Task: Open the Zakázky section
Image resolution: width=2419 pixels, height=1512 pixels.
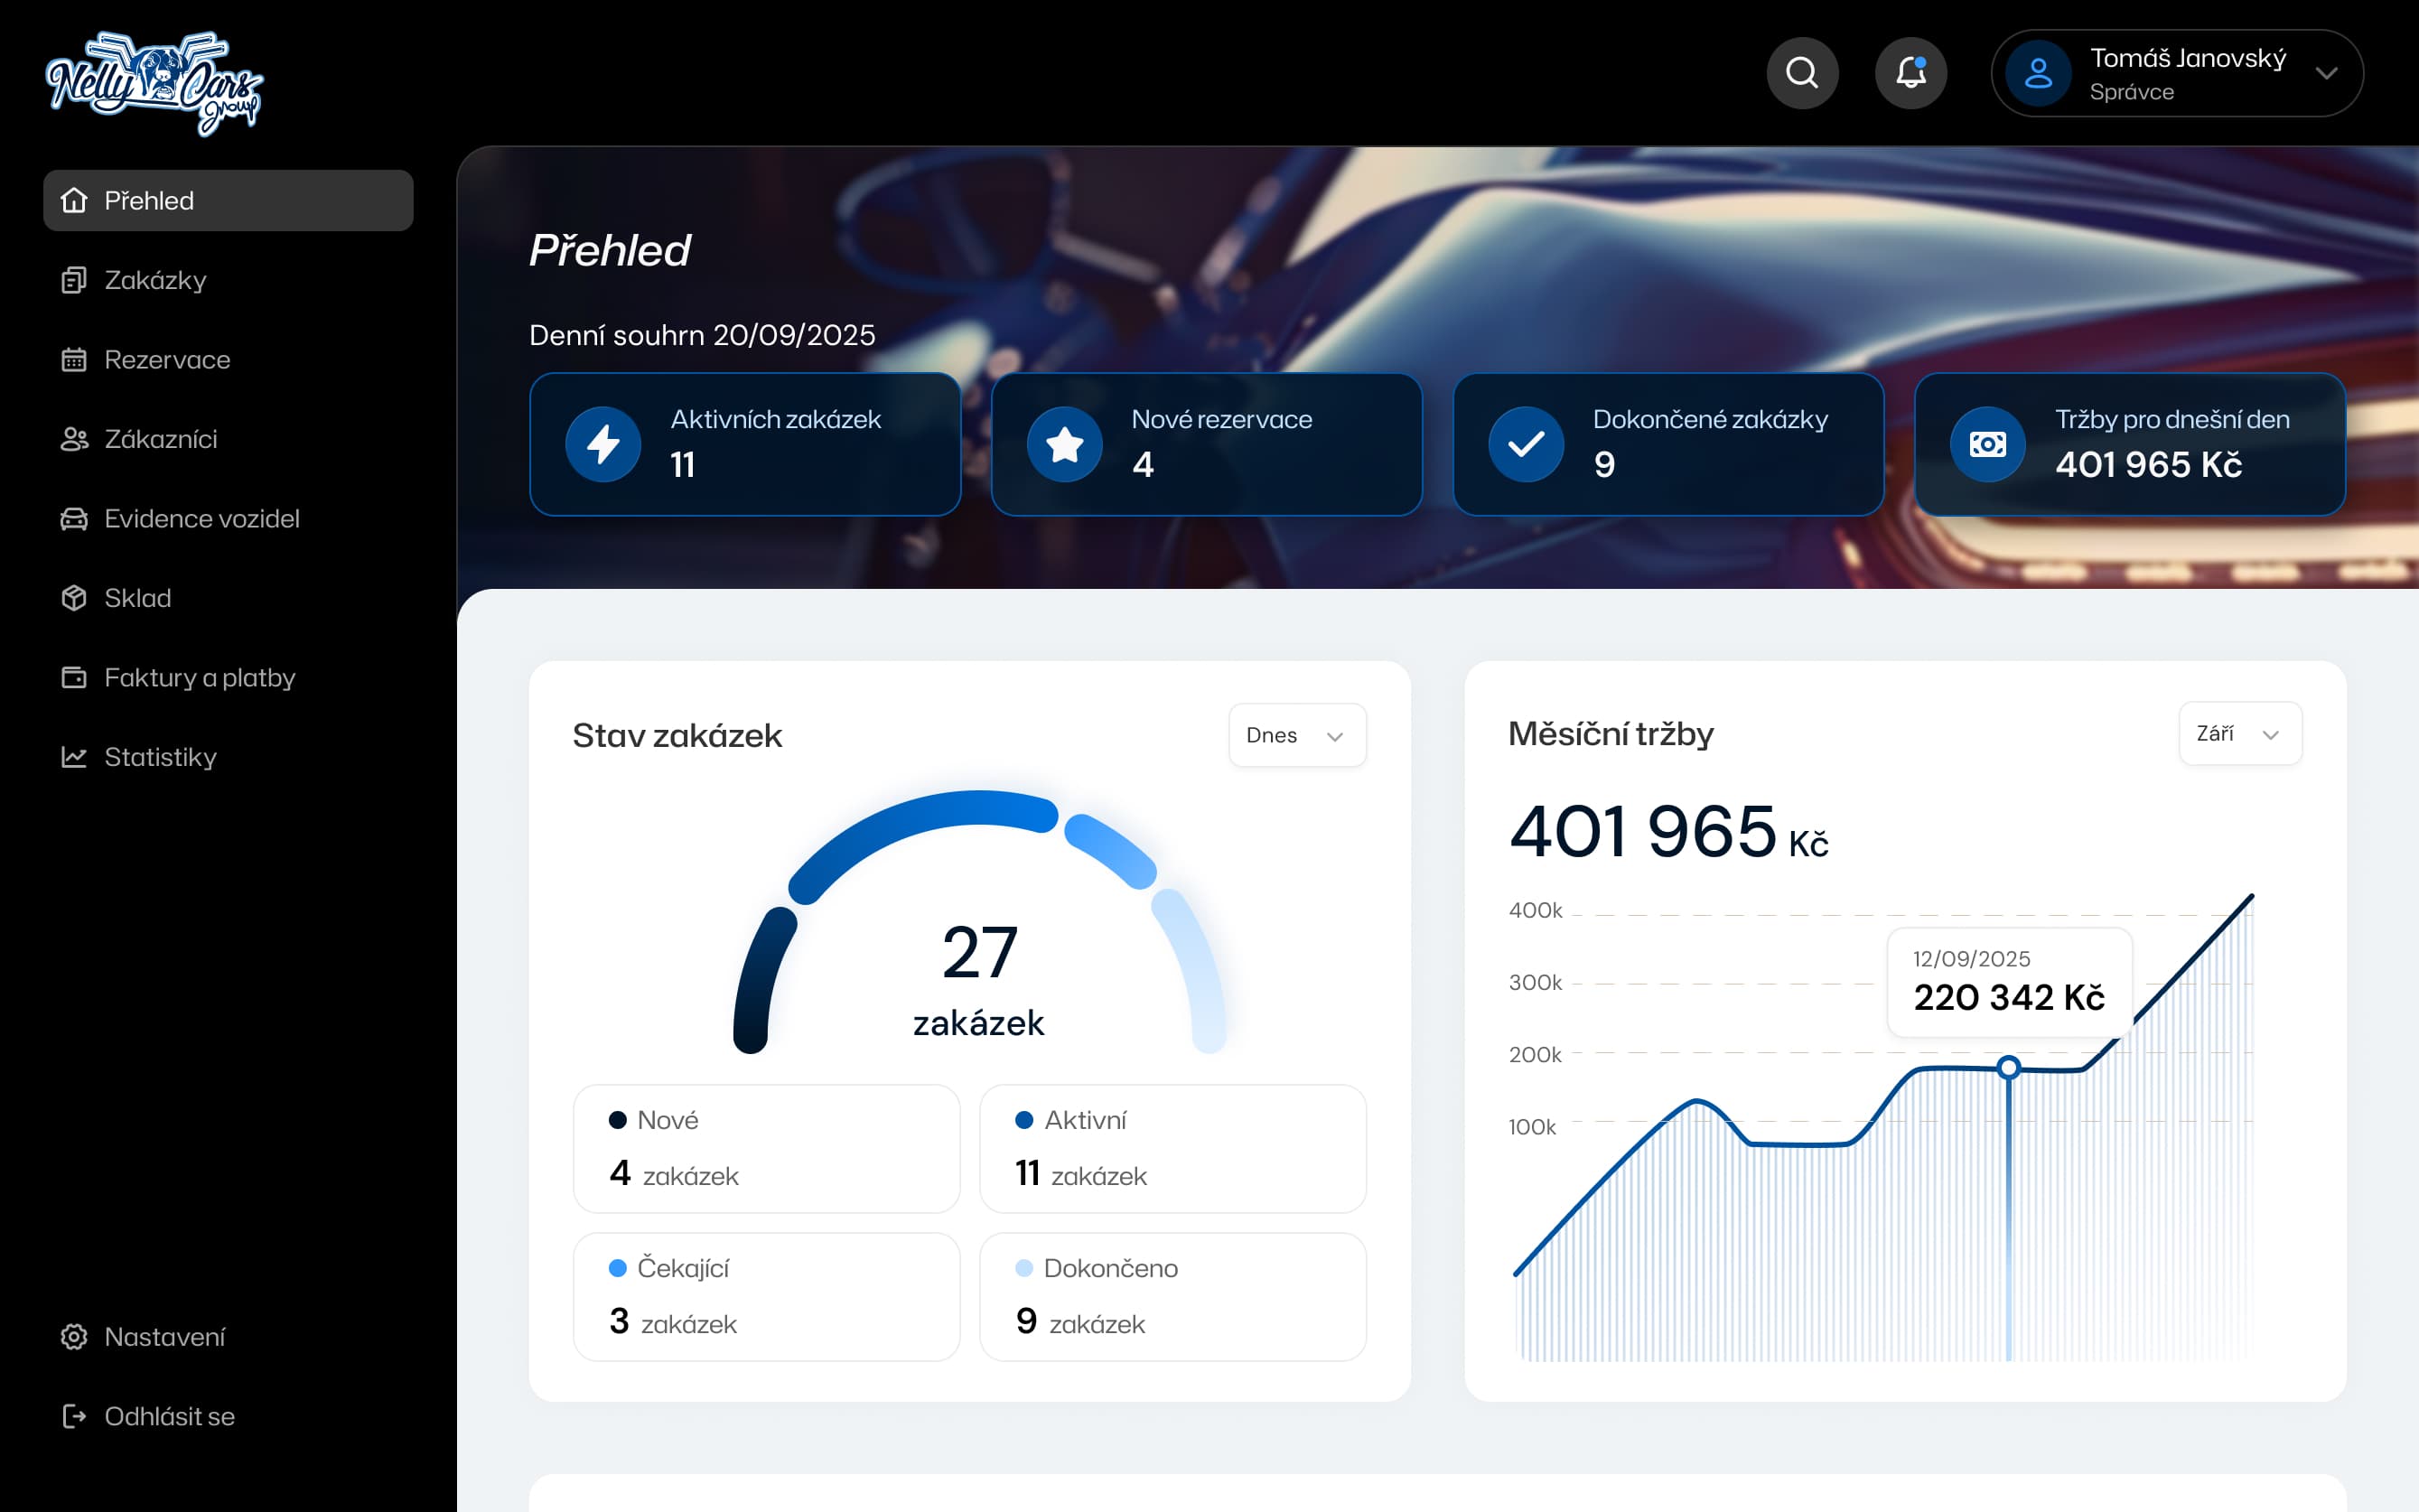Action: point(155,280)
